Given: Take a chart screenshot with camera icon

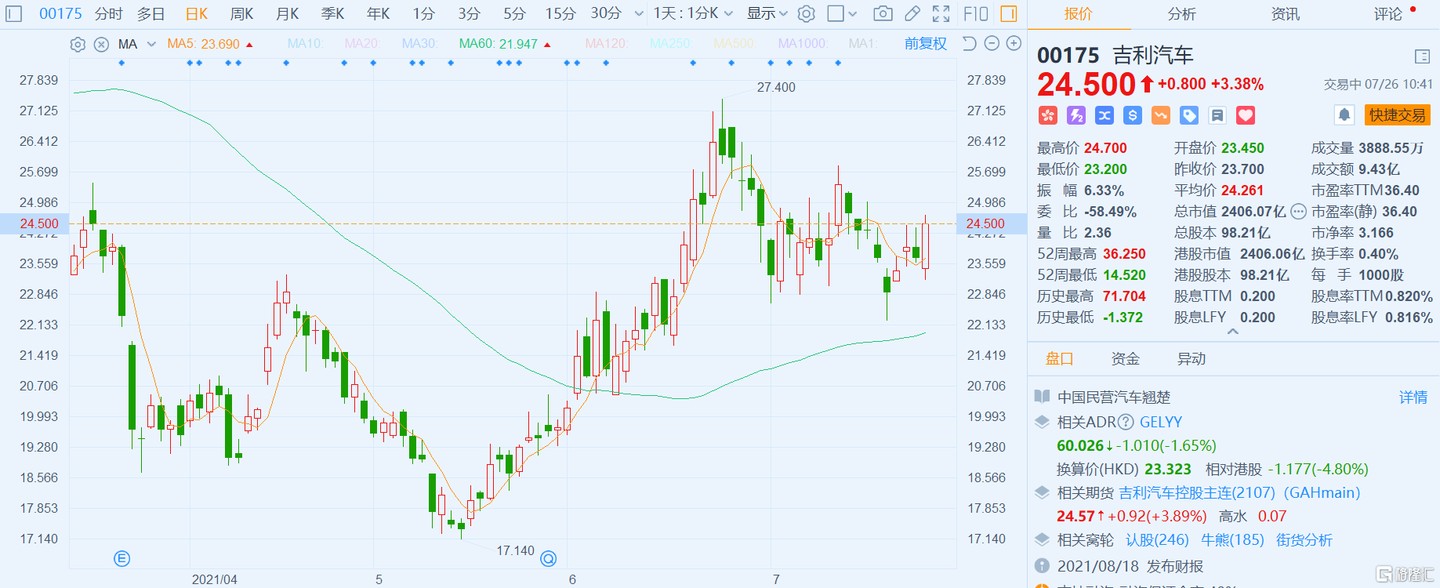Looking at the screenshot, I should pos(882,14).
